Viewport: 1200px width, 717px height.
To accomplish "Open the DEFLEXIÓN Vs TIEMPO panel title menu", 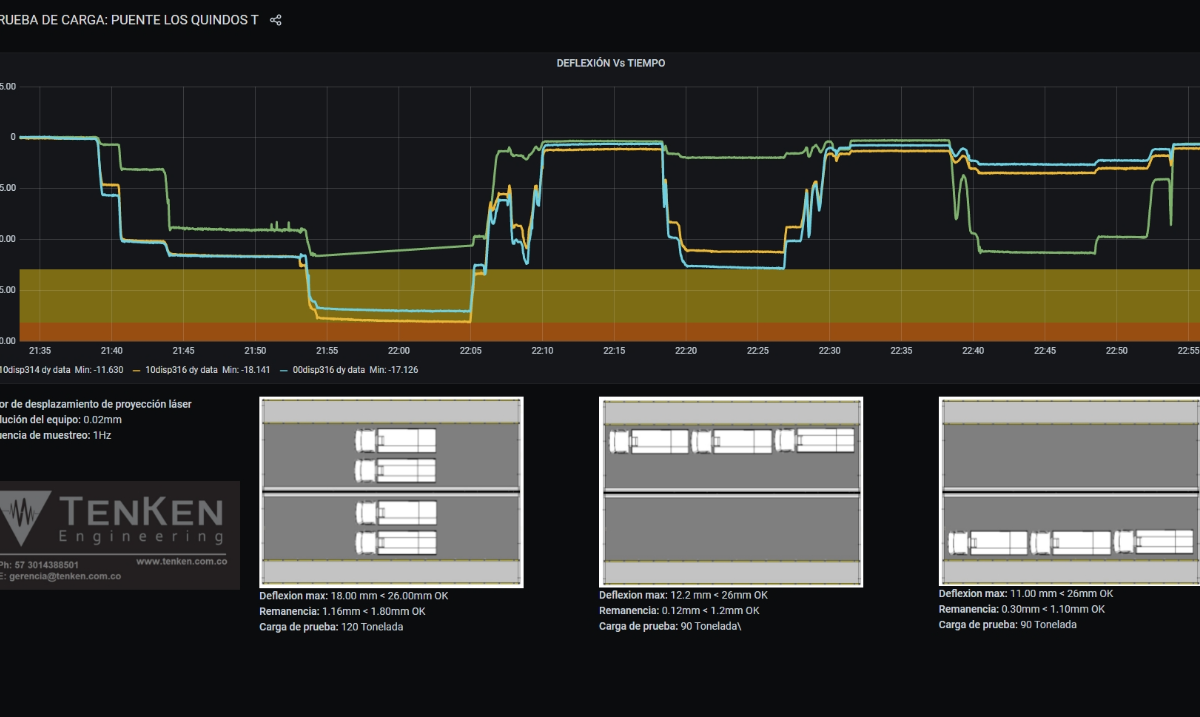I will coord(611,63).
